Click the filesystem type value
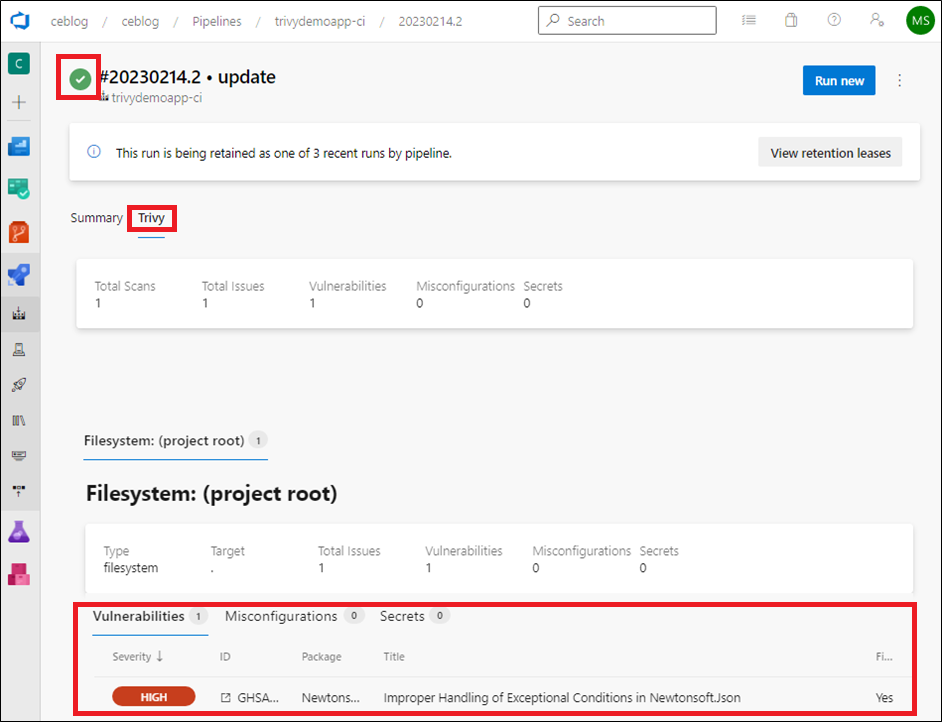This screenshot has height=722, width=942. [130, 568]
